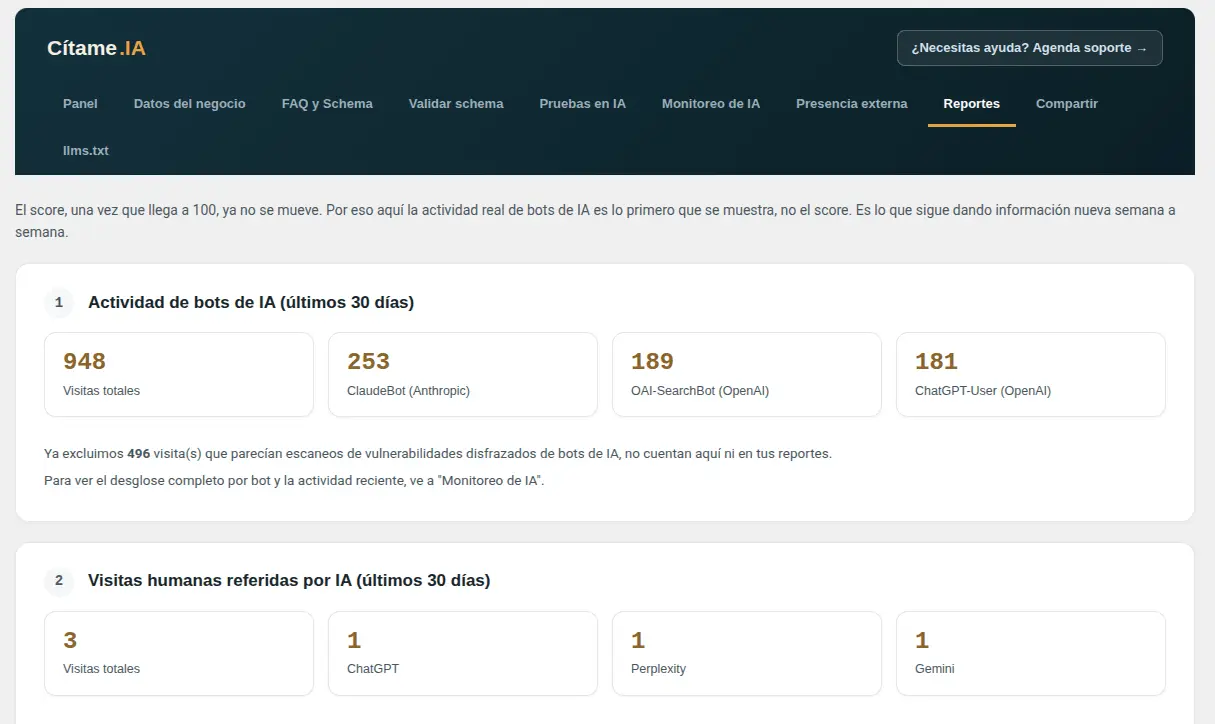
Task: Click the number 189 value
Action: (x=652, y=361)
